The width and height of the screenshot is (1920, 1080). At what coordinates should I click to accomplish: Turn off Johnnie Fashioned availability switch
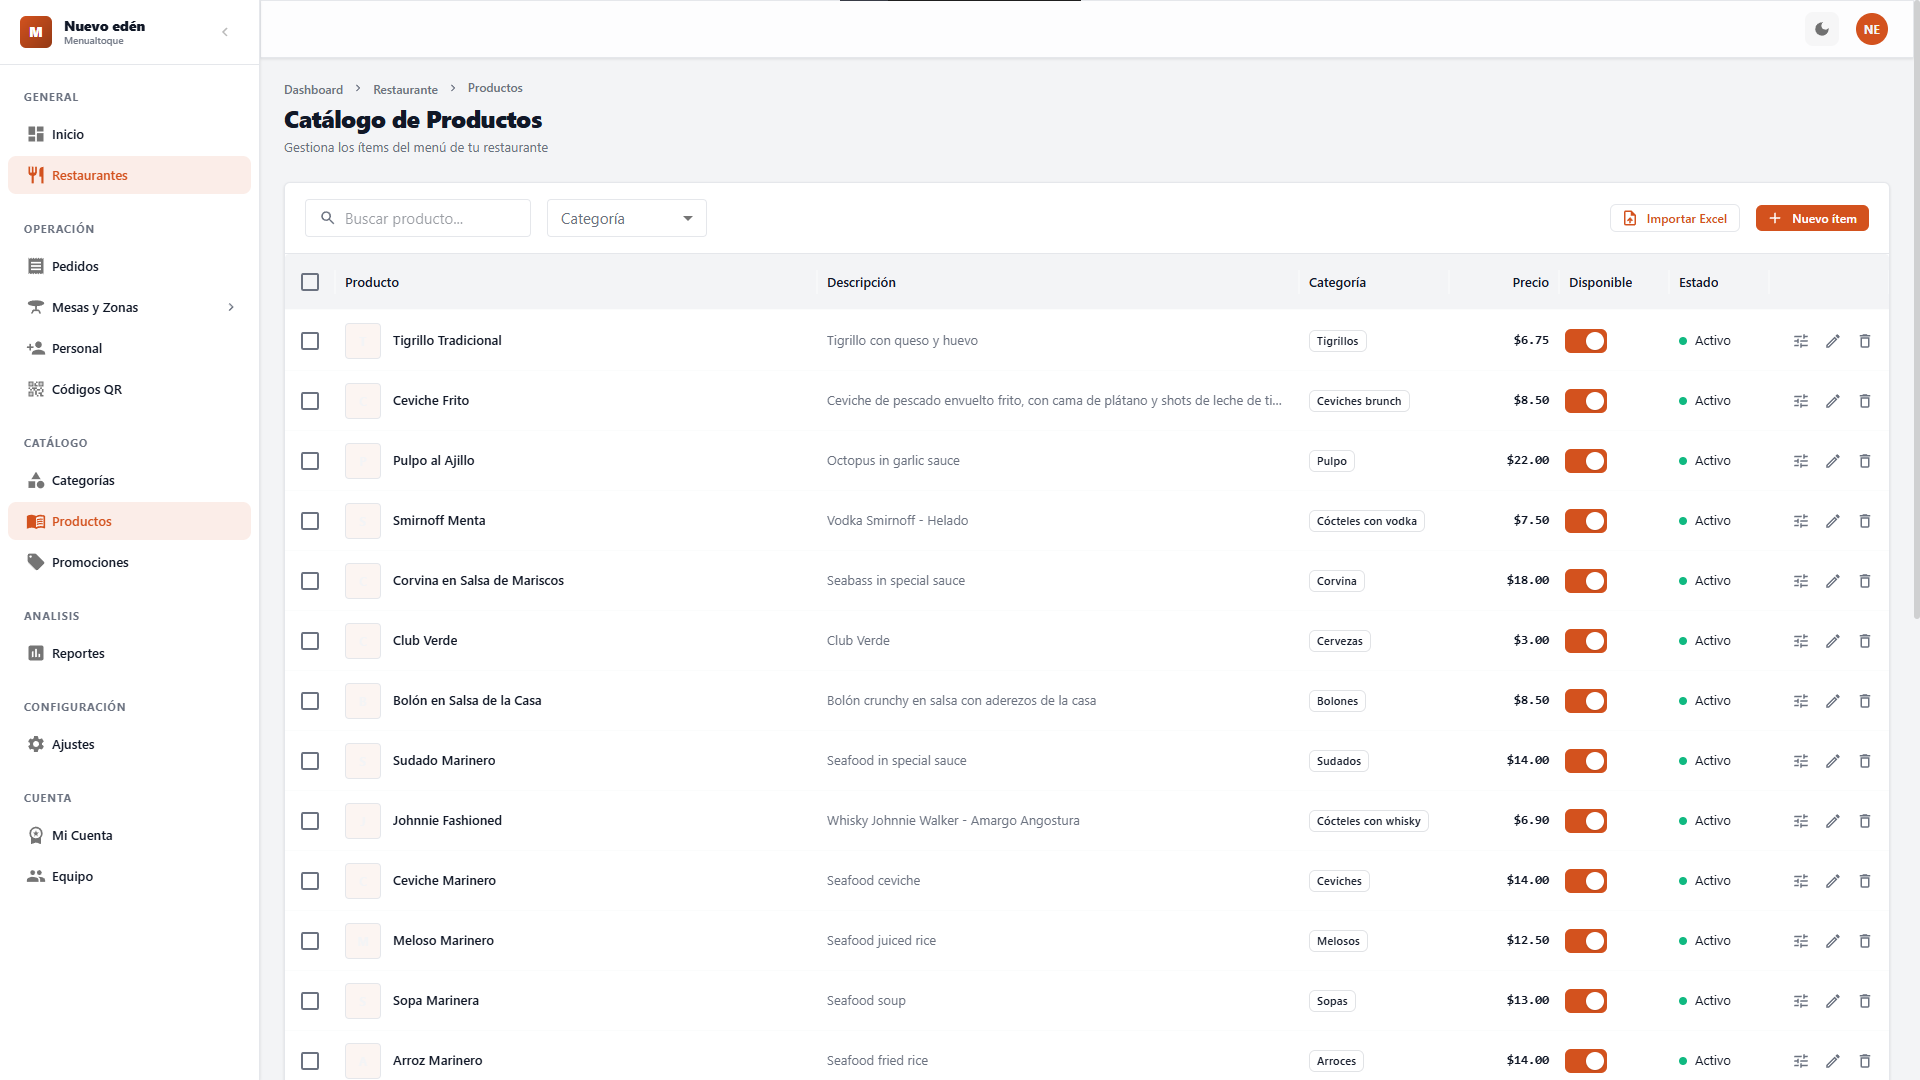tap(1586, 821)
